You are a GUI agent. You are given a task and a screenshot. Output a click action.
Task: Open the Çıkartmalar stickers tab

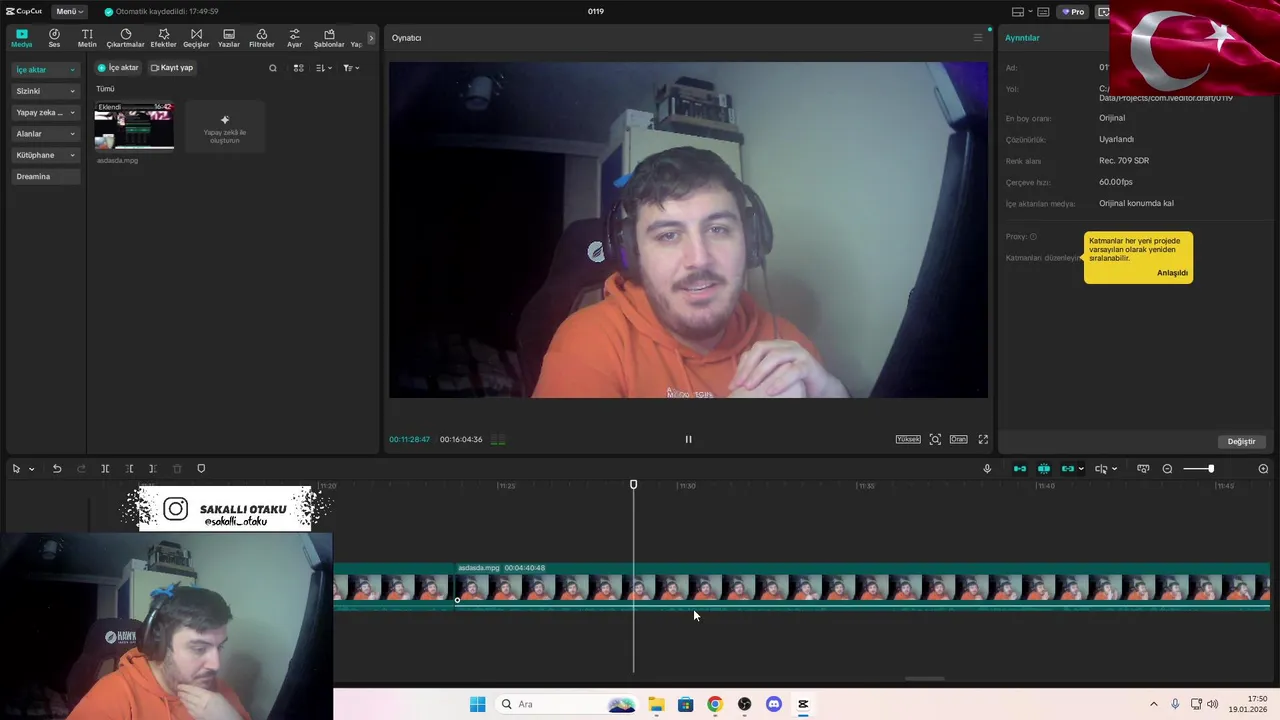[x=125, y=38]
